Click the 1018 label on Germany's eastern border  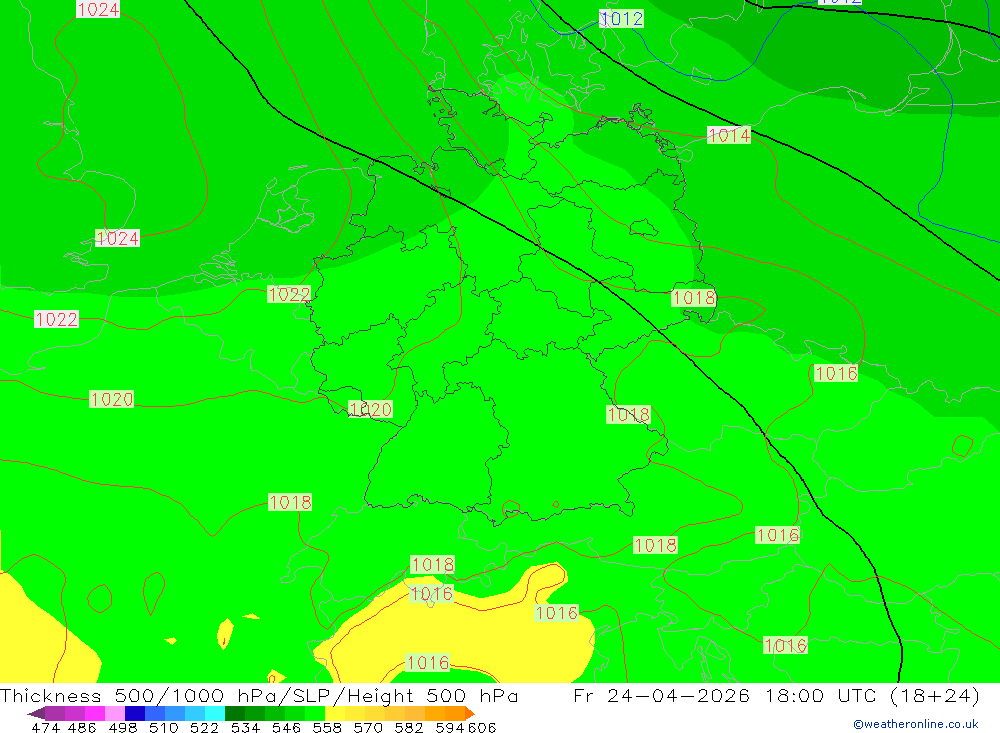click(x=694, y=298)
